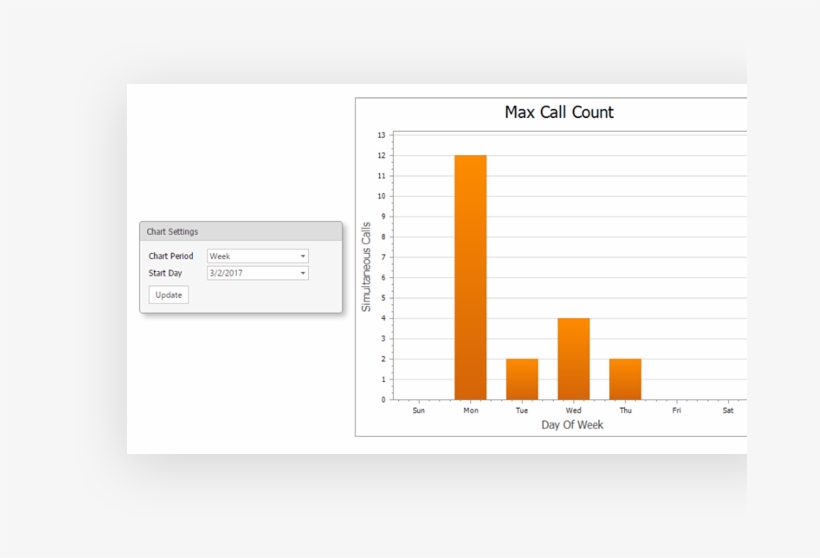The width and height of the screenshot is (820, 558).
Task: Open the Chart Period dropdown arrow
Action: [x=303, y=256]
